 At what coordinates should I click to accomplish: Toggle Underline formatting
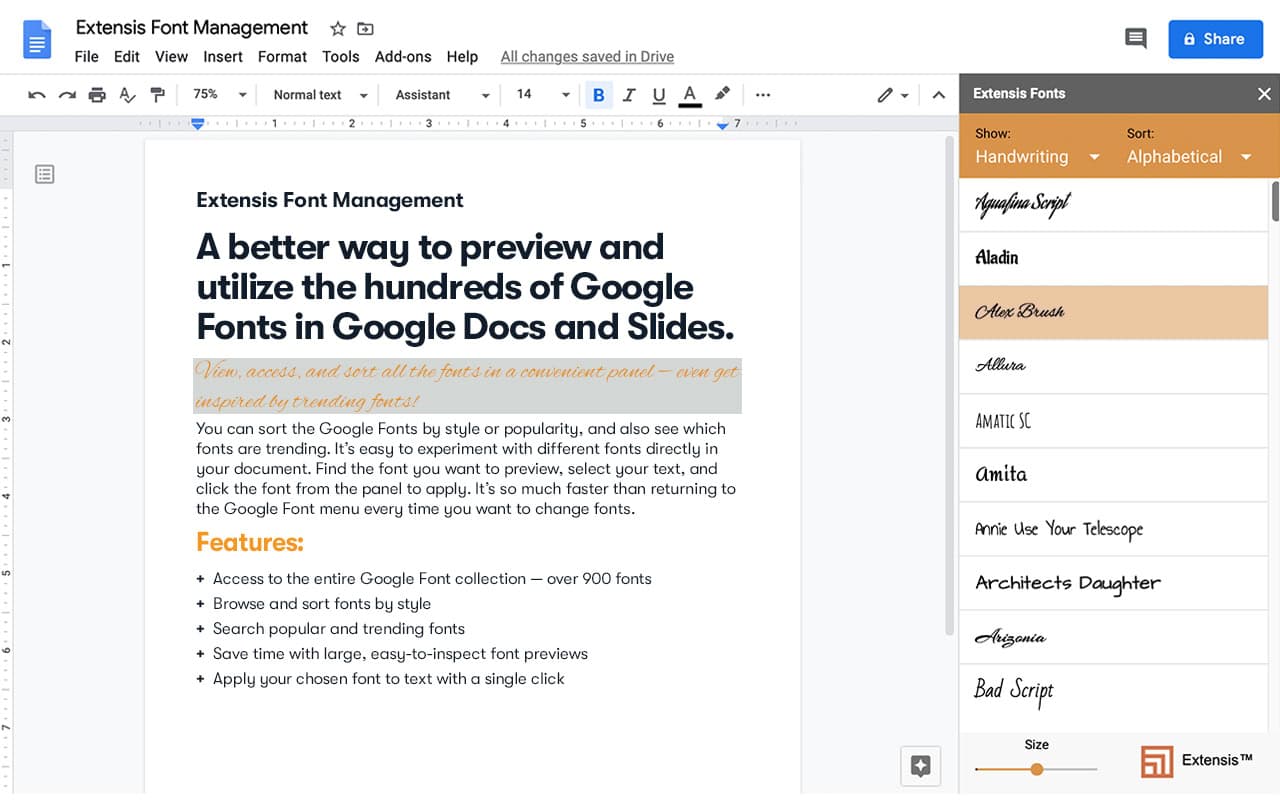click(658, 95)
